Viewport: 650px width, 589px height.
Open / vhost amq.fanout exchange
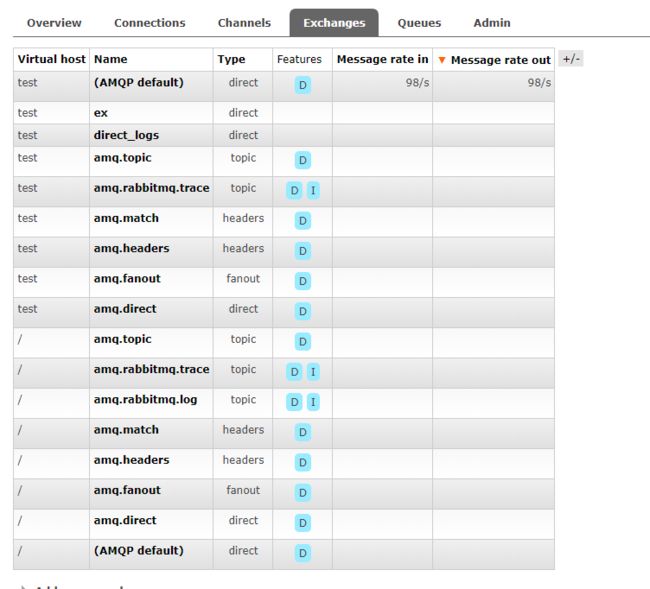[x=127, y=490]
